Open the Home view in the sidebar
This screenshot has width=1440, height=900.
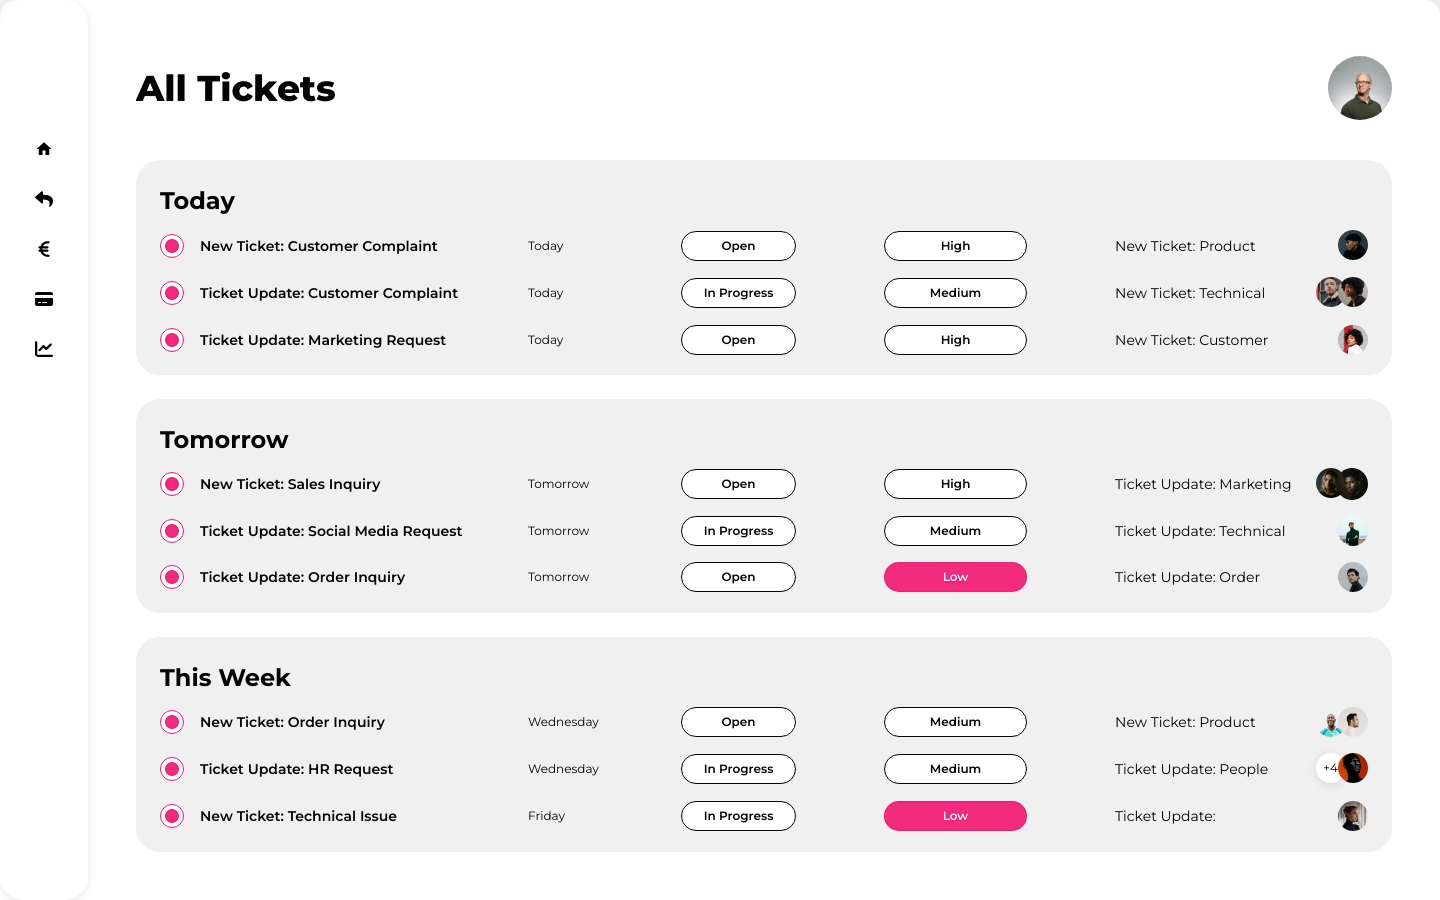tap(44, 148)
